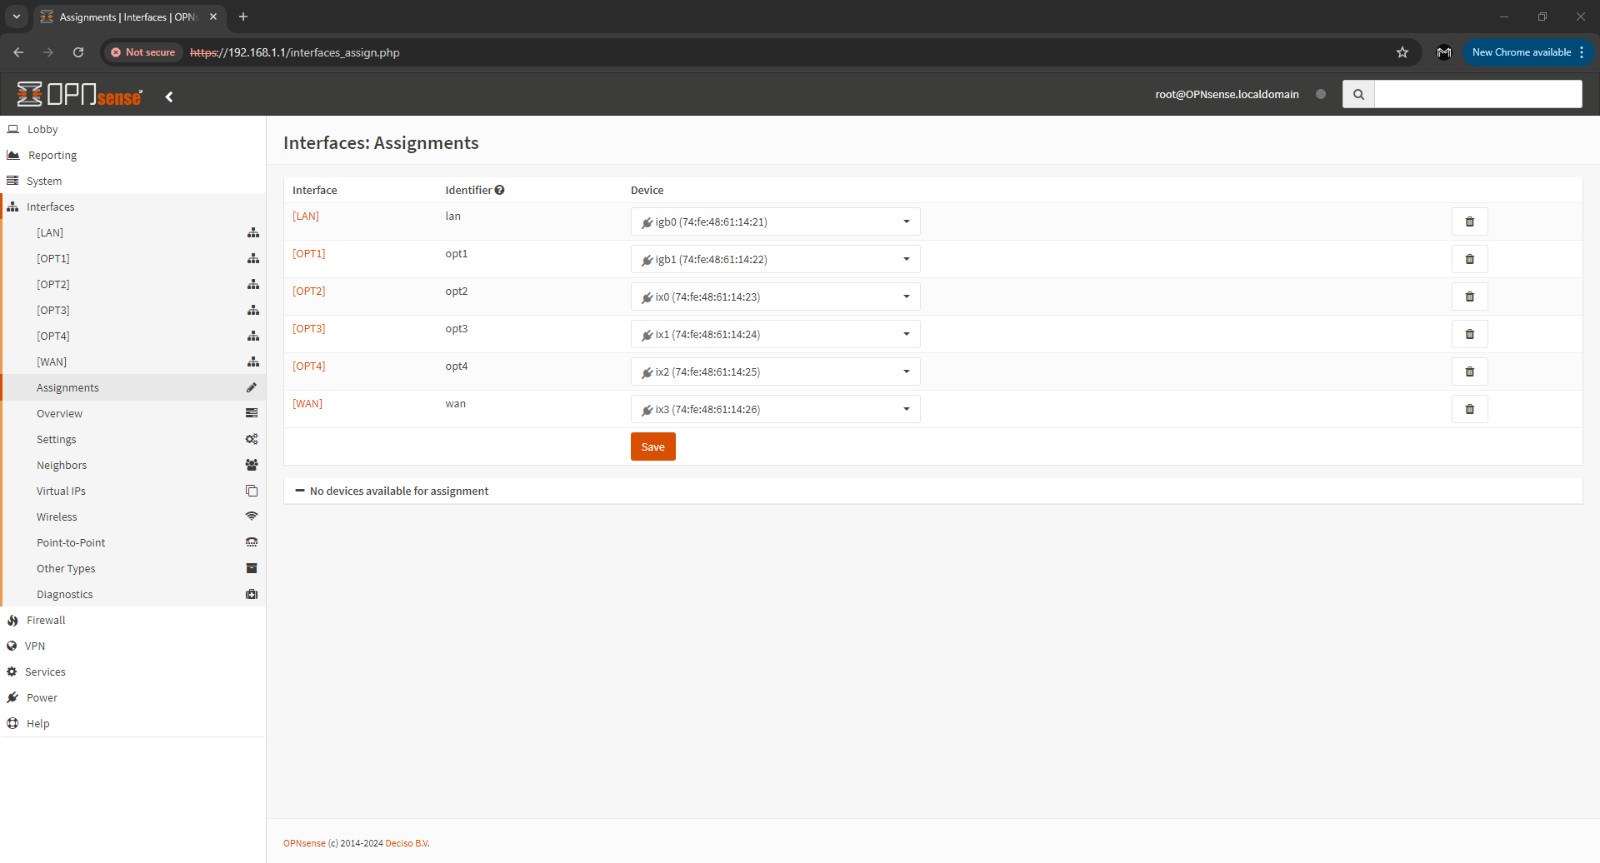The width and height of the screenshot is (1600, 863).
Task: Click the Not secure site badge
Action: click(x=143, y=52)
